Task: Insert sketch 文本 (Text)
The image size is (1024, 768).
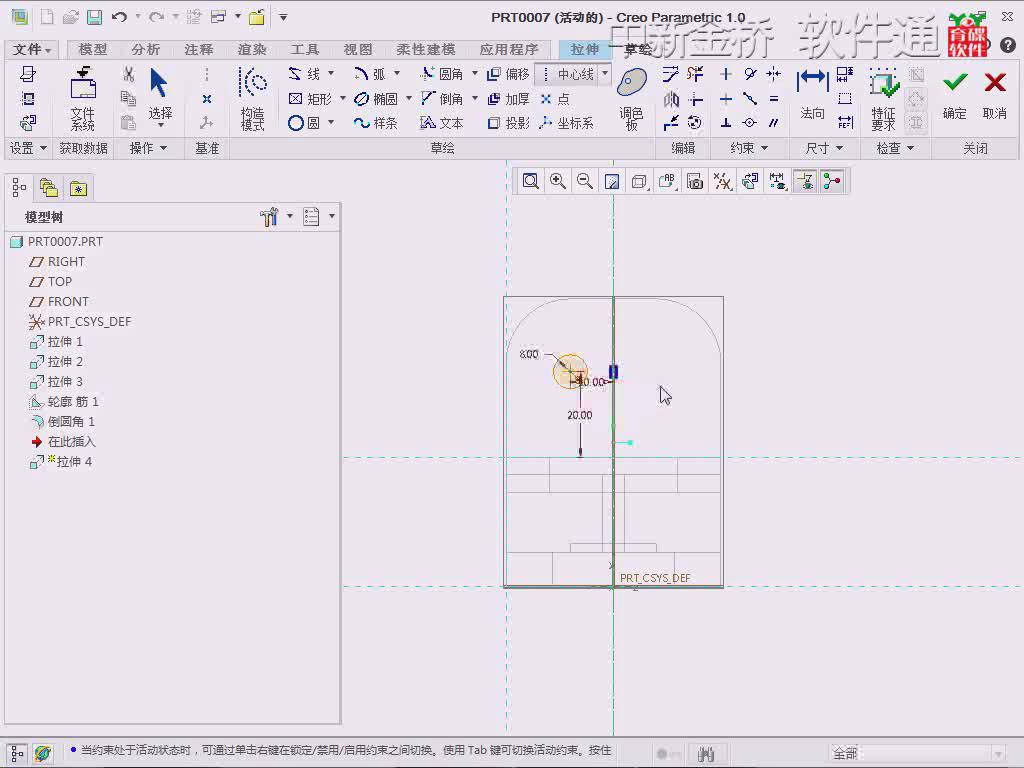Action: click(x=441, y=123)
